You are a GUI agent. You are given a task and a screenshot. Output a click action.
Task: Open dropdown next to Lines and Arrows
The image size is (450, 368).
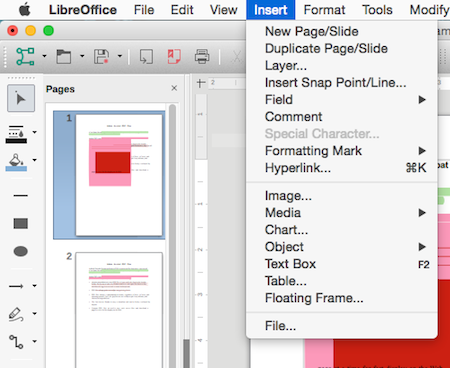35,286
